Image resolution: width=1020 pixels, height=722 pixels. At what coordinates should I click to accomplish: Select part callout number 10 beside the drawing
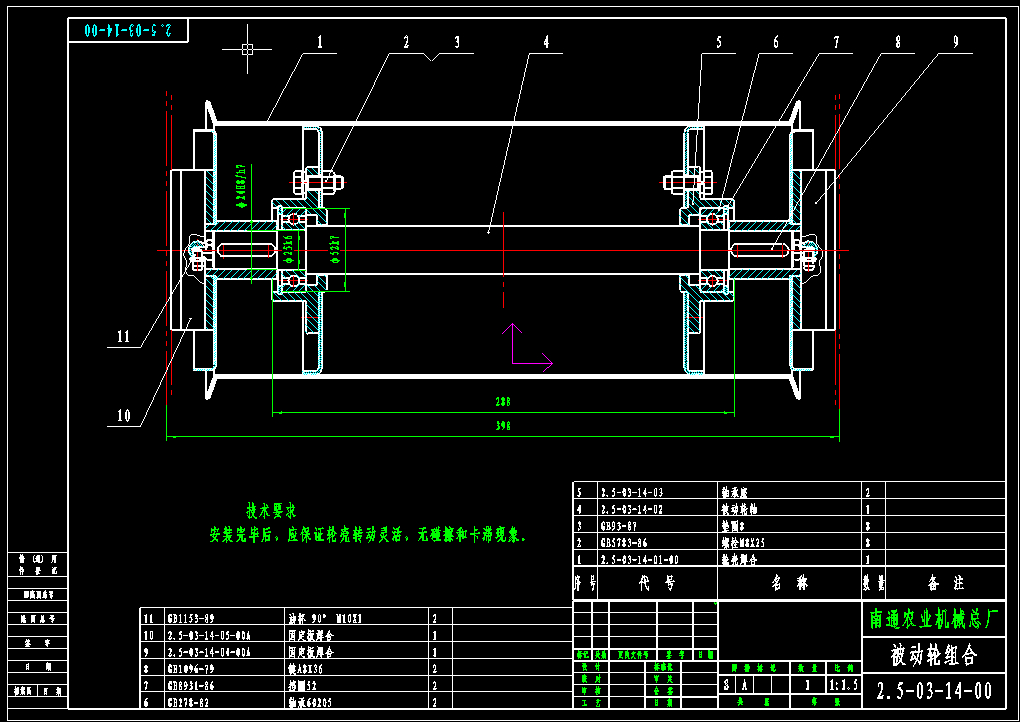(x=124, y=416)
